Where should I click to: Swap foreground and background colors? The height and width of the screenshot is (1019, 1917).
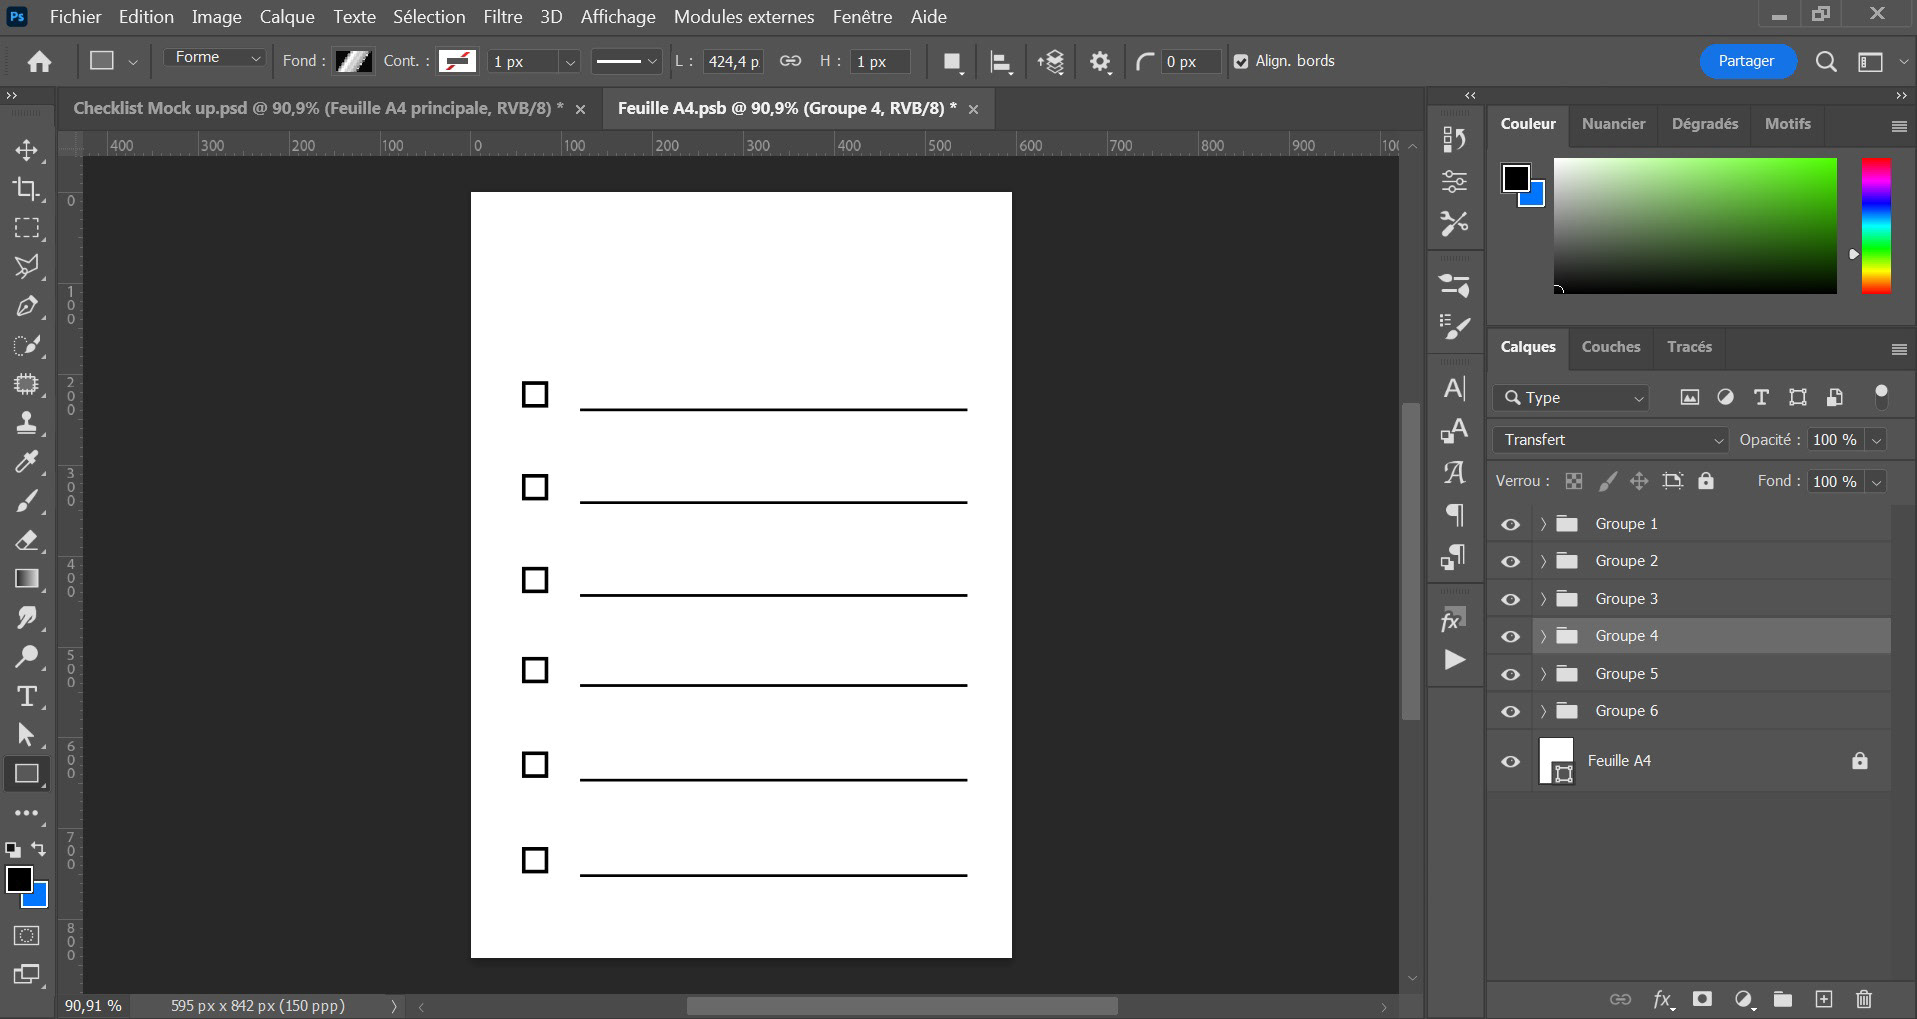click(x=38, y=849)
